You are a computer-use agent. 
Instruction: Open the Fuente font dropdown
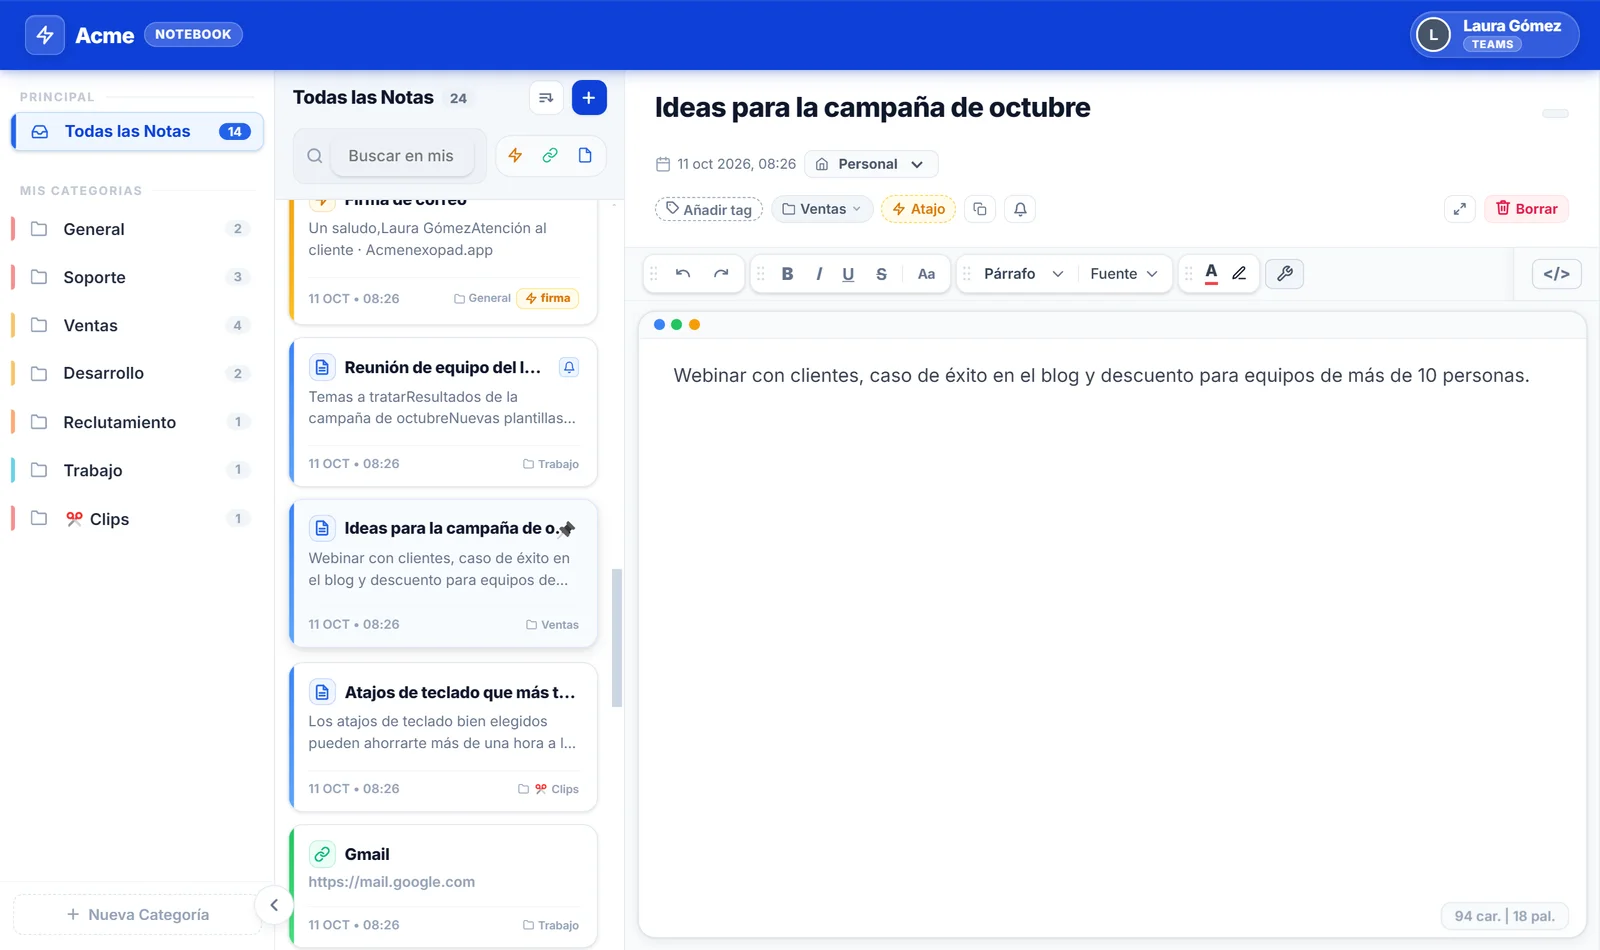coord(1124,274)
